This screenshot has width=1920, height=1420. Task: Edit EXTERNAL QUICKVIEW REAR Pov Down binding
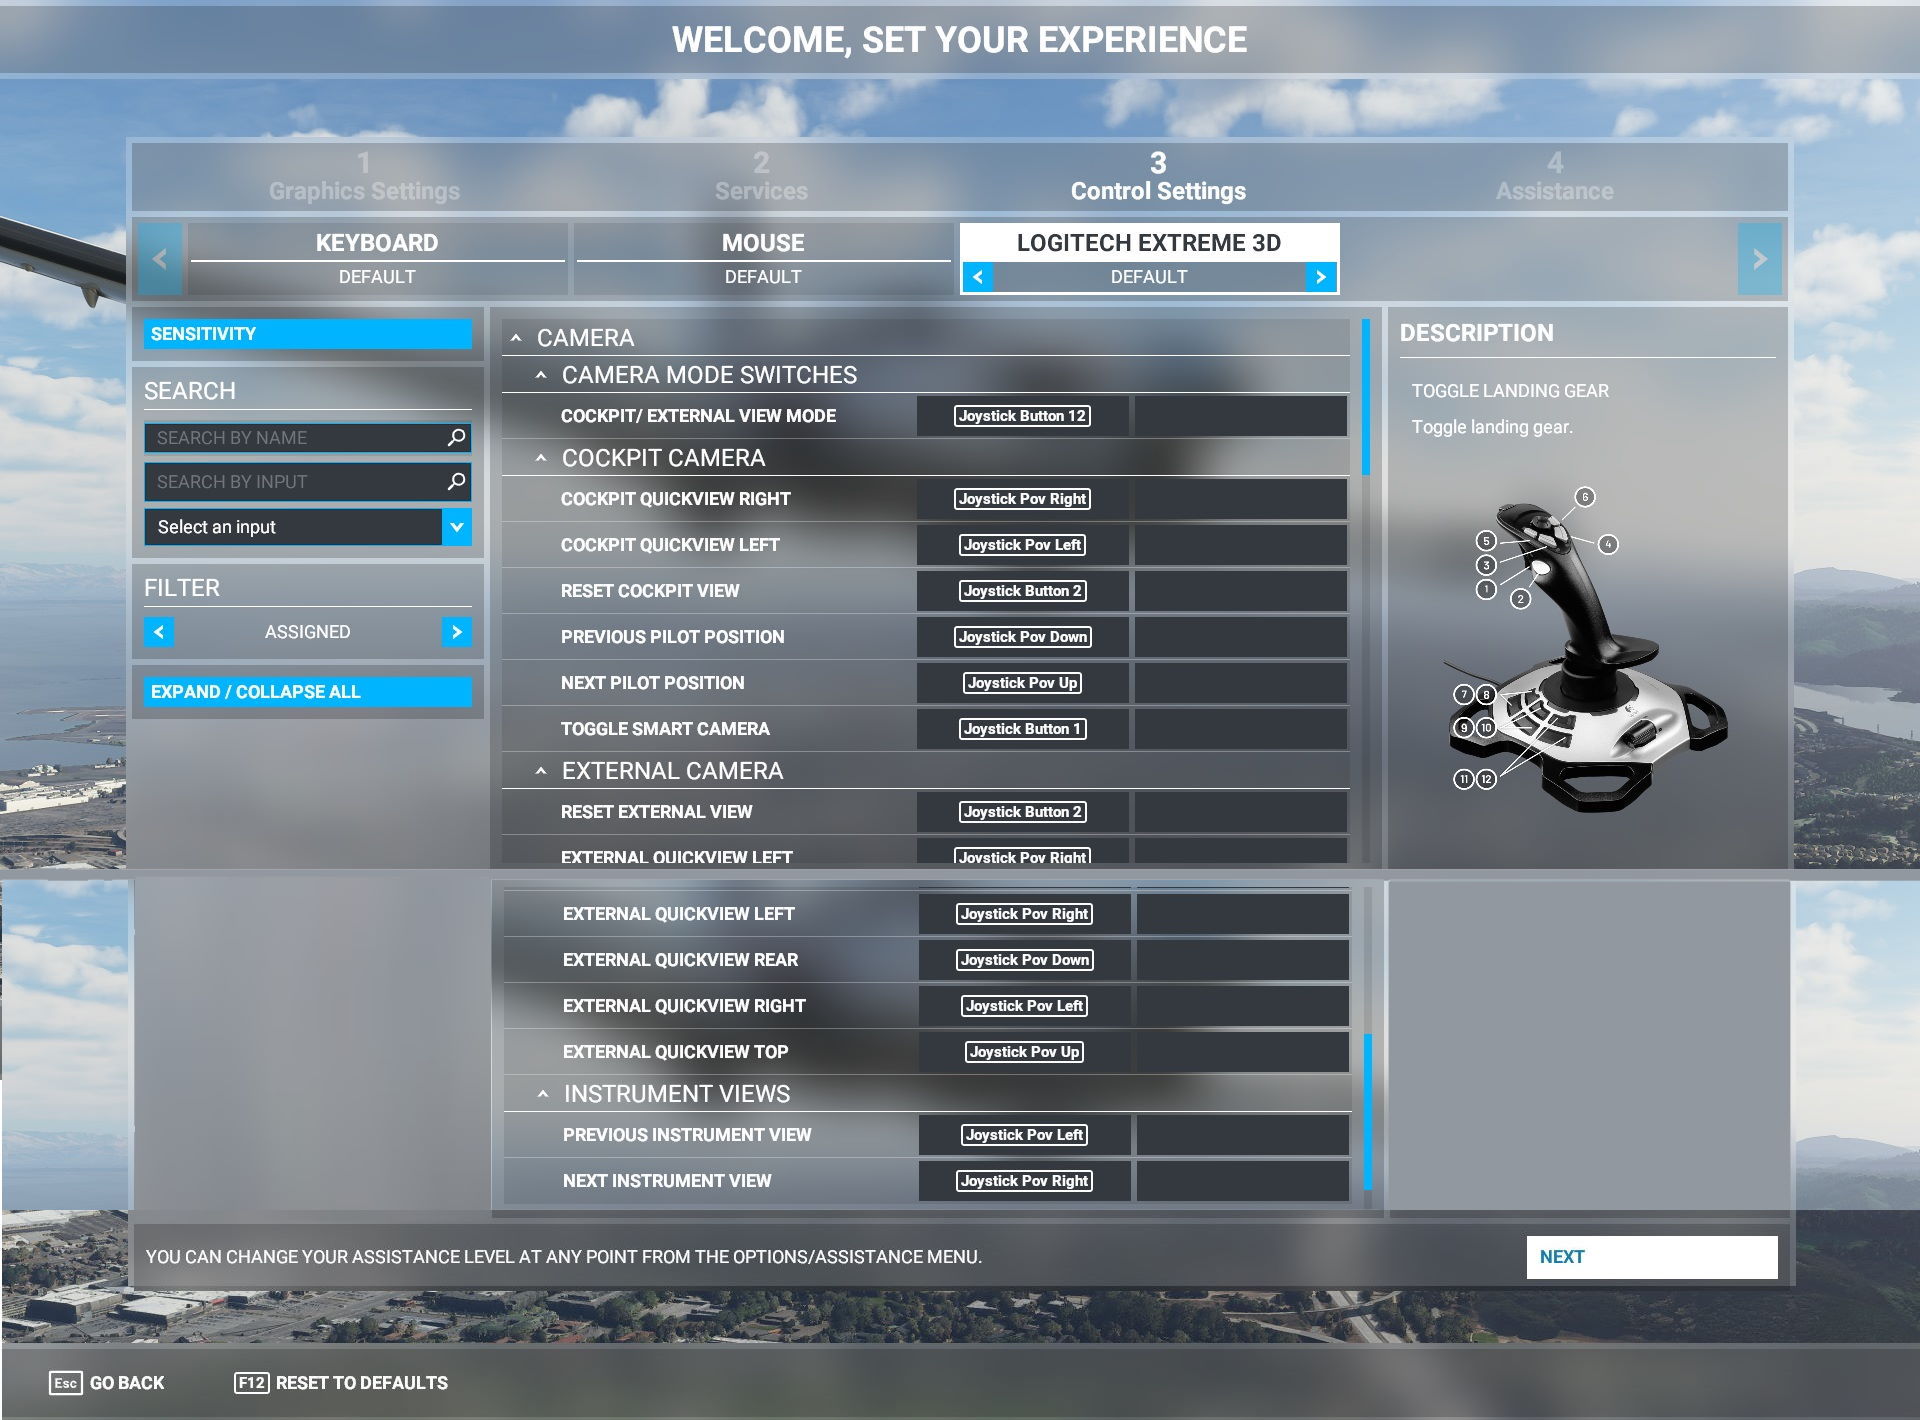click(x=1024, y=960)
